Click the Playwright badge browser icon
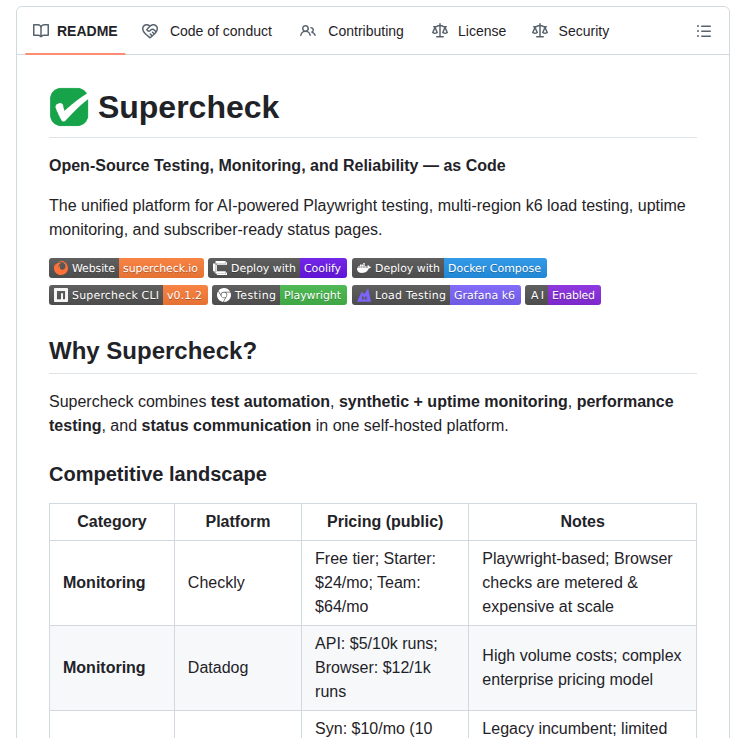The image size is (746, 738). [x=224, y=295]
